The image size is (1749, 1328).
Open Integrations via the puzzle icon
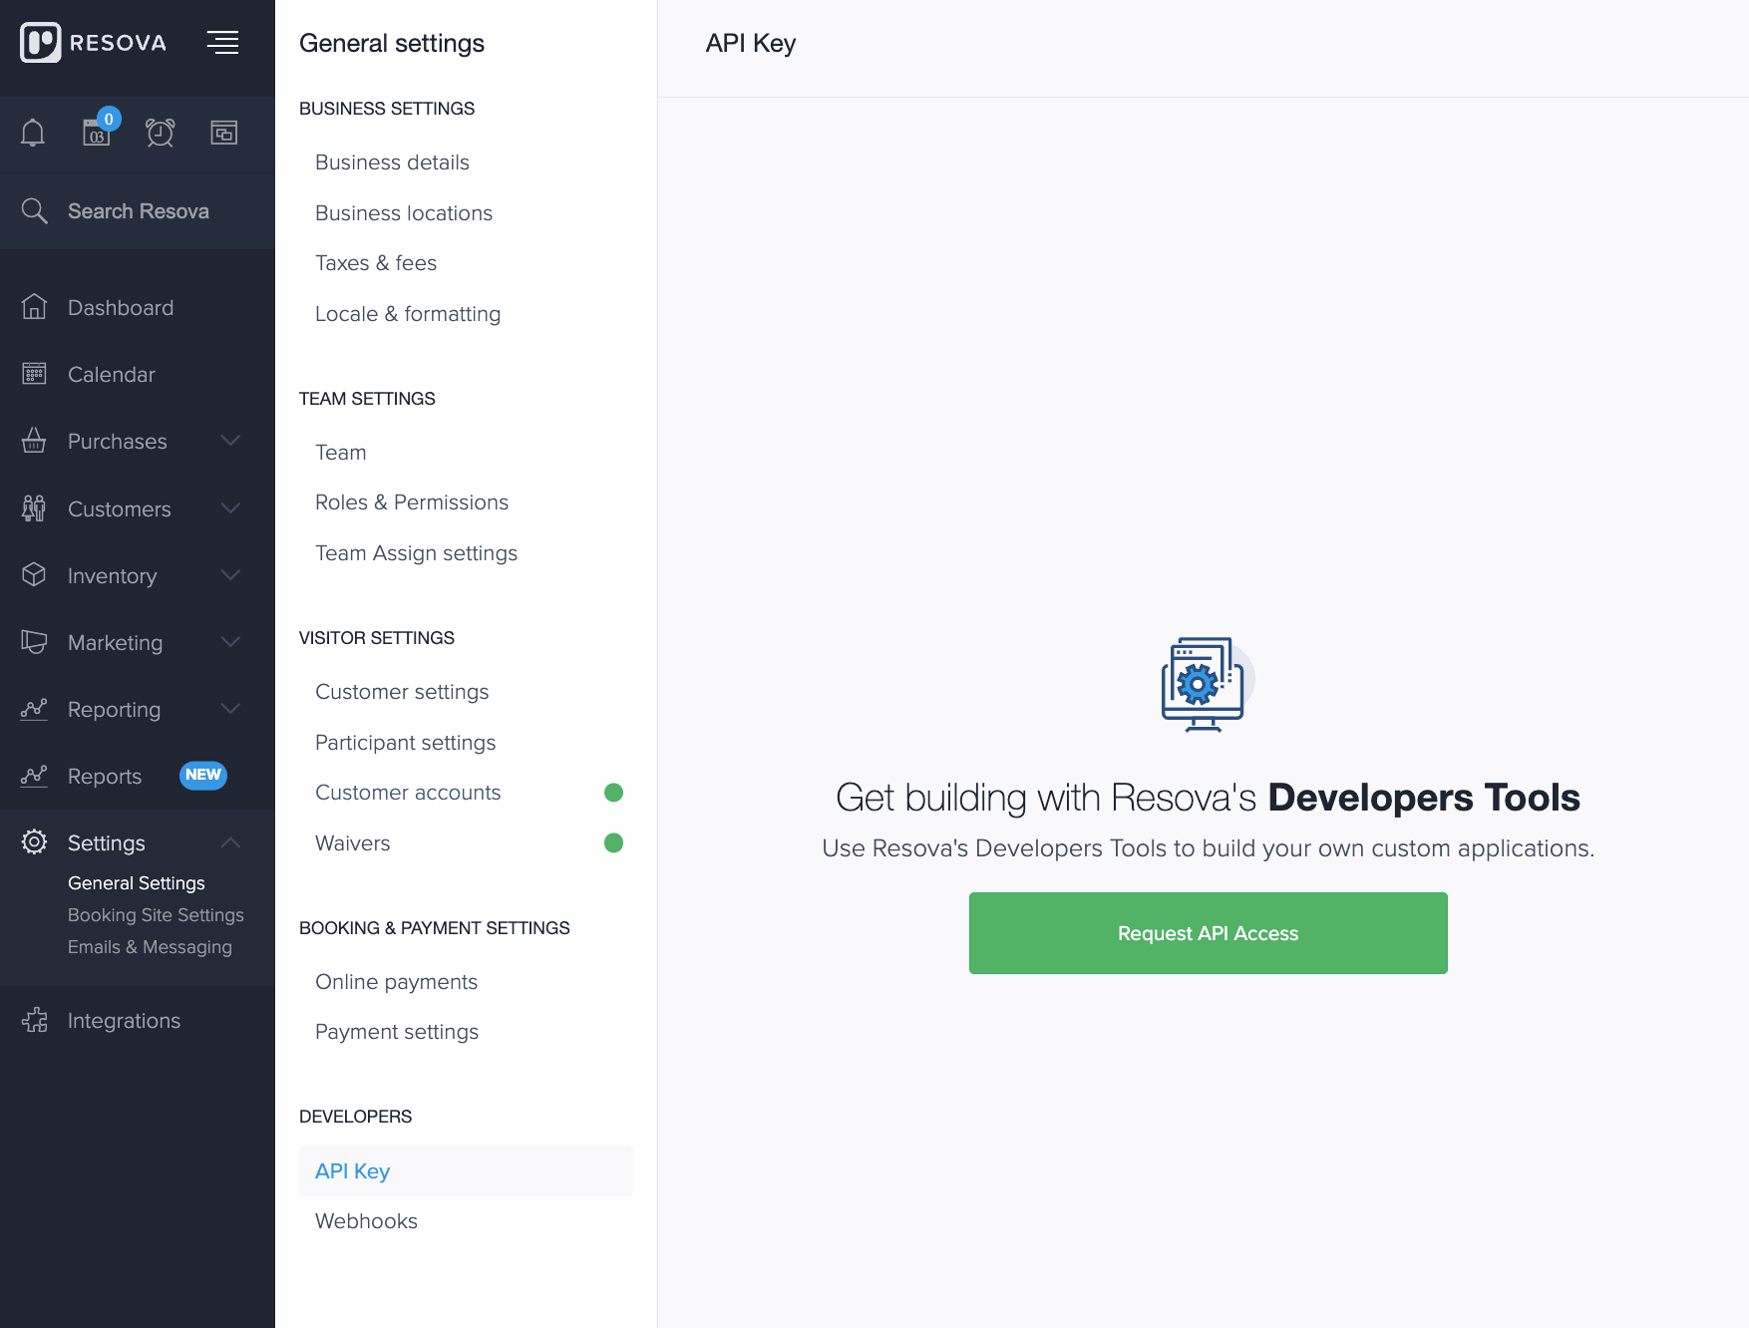35,1020
